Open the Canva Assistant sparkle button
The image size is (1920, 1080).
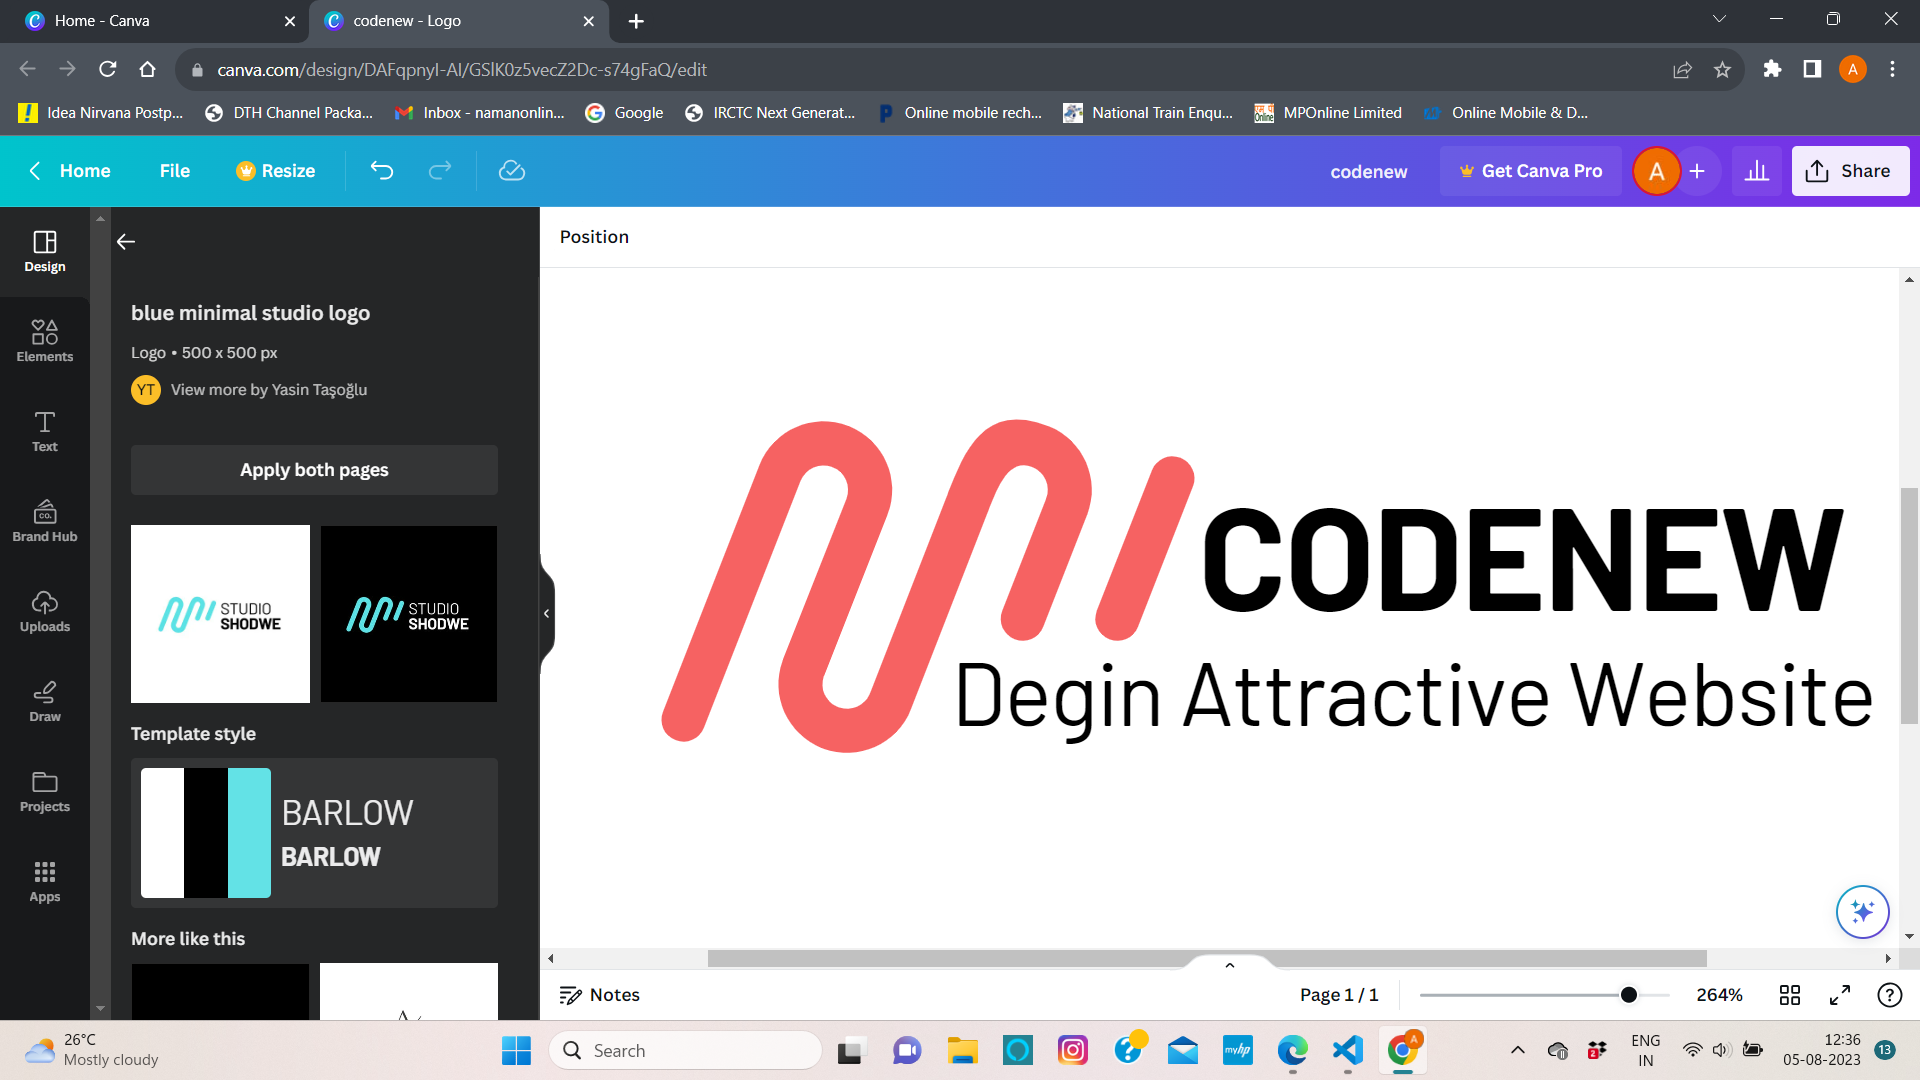[x=1862, y=912]
